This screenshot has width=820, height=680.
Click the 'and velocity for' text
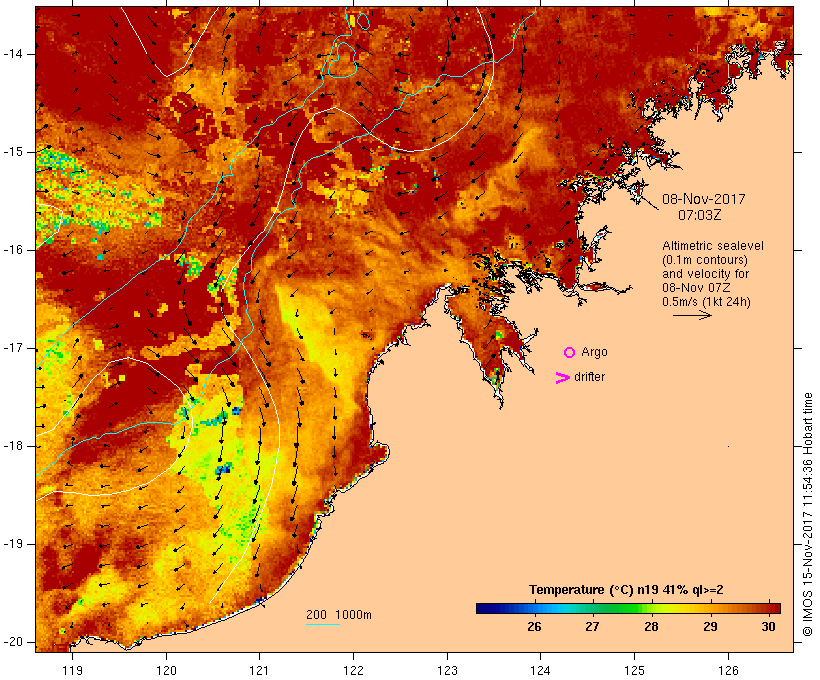705,274
